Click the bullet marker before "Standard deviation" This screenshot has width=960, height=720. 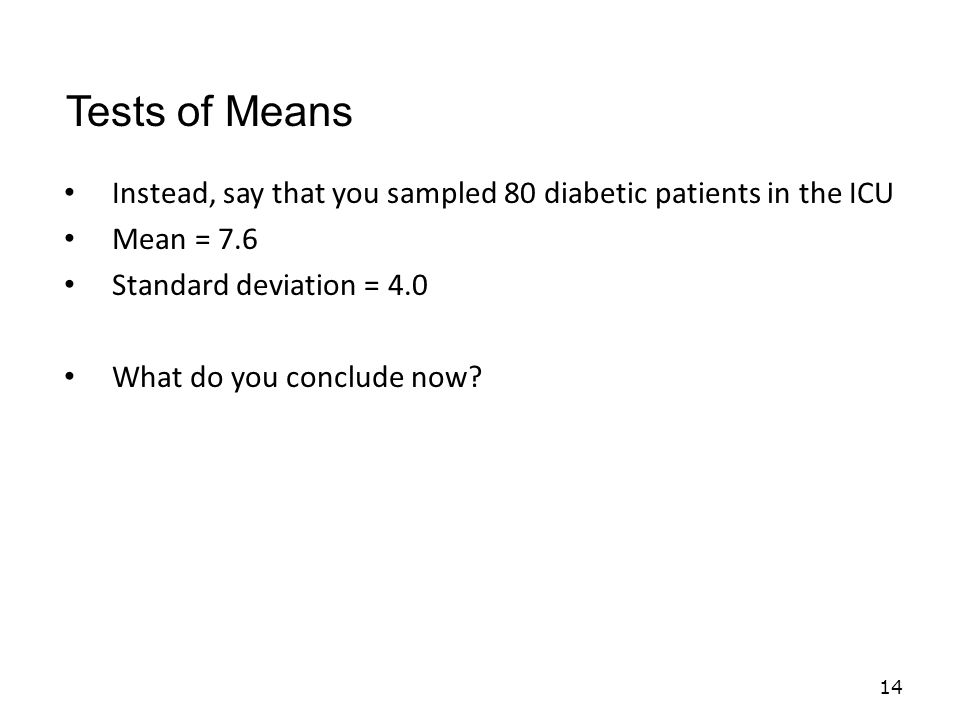69,285
